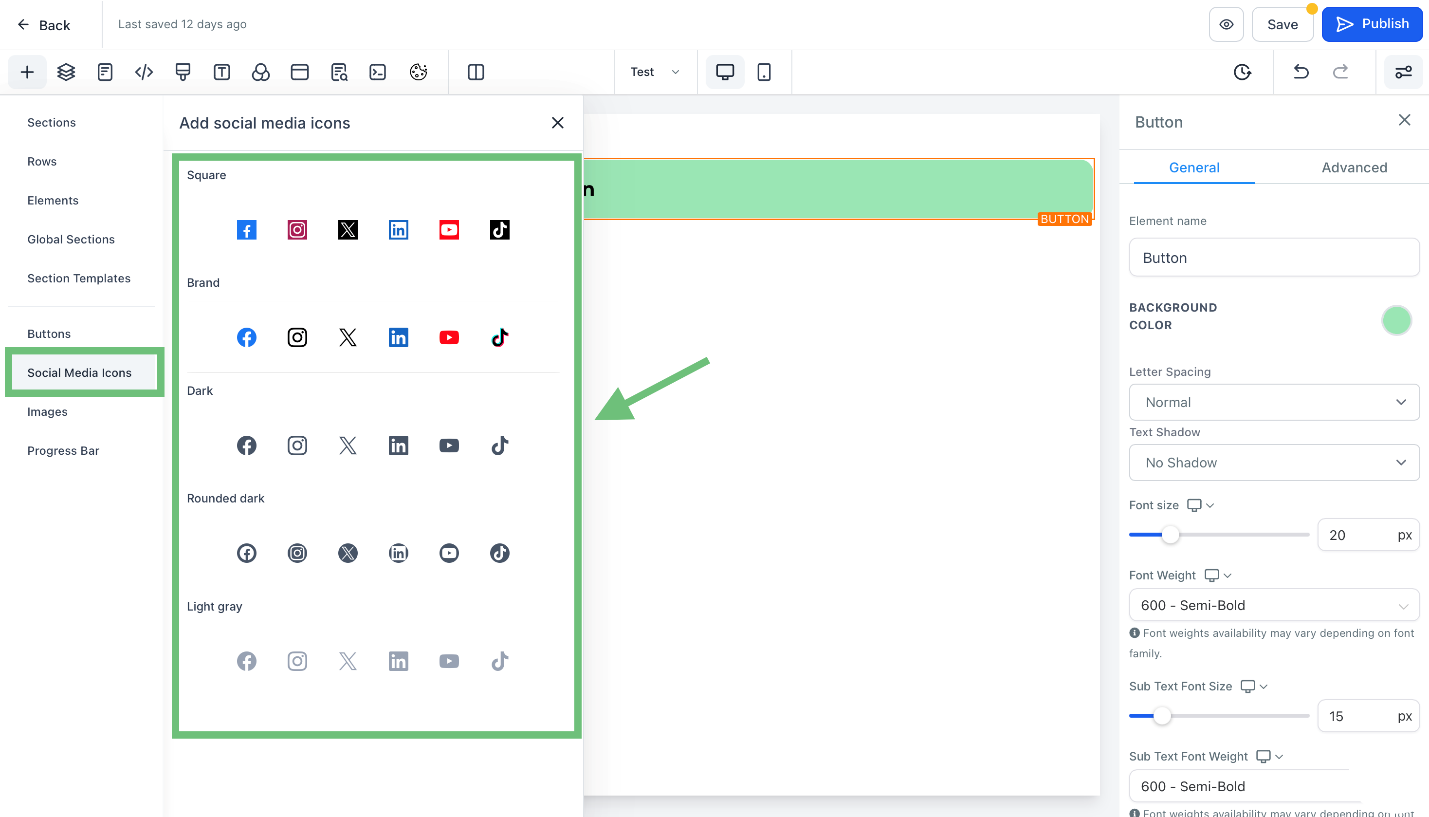Open the layers icon in toolbar
The height and width of the screenshot is (817, 1429).
pos(66,72)
